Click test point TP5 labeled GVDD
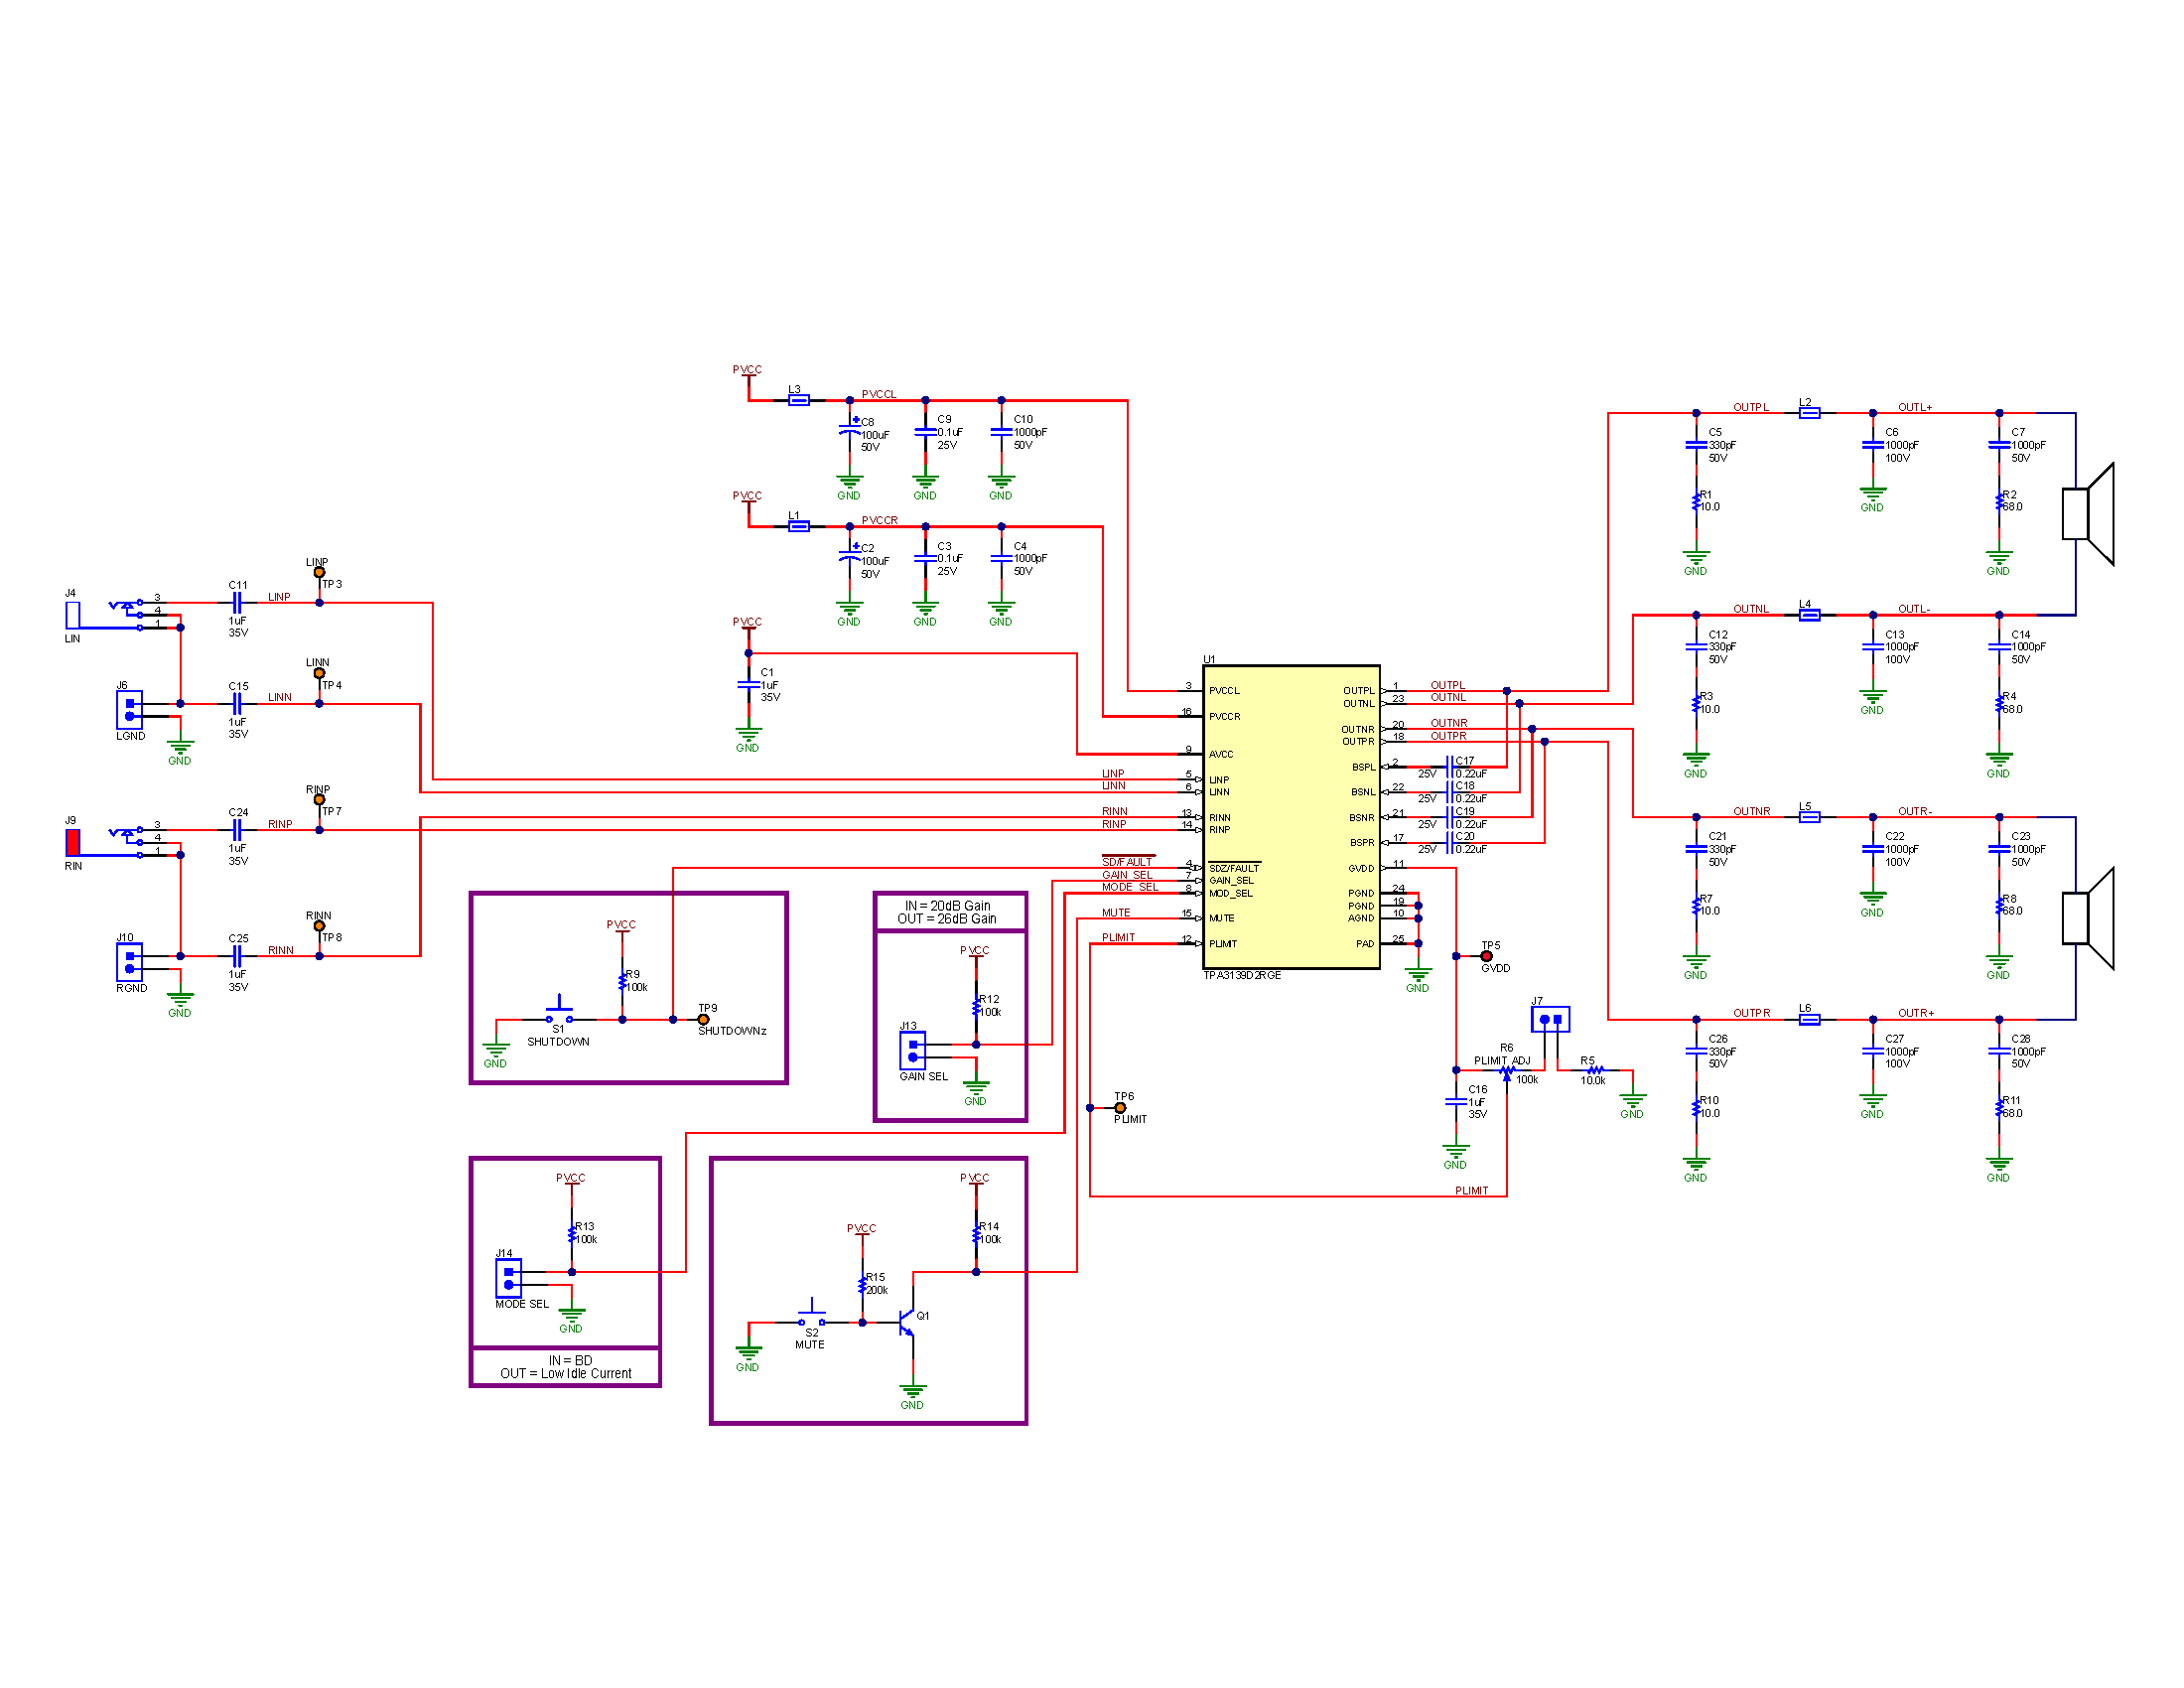Image resolution: width=2184 pixels, height=1688 pixels. (1489, 955)
